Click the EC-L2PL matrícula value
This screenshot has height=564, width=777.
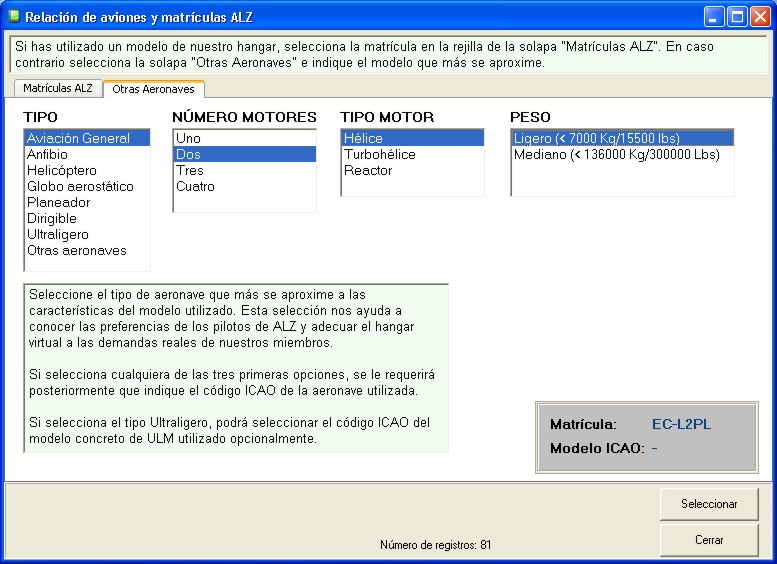point(681,424)
